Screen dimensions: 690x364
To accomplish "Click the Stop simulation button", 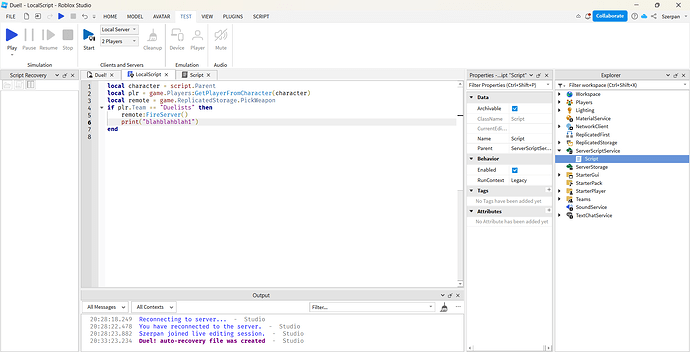I will pos(68,39).
